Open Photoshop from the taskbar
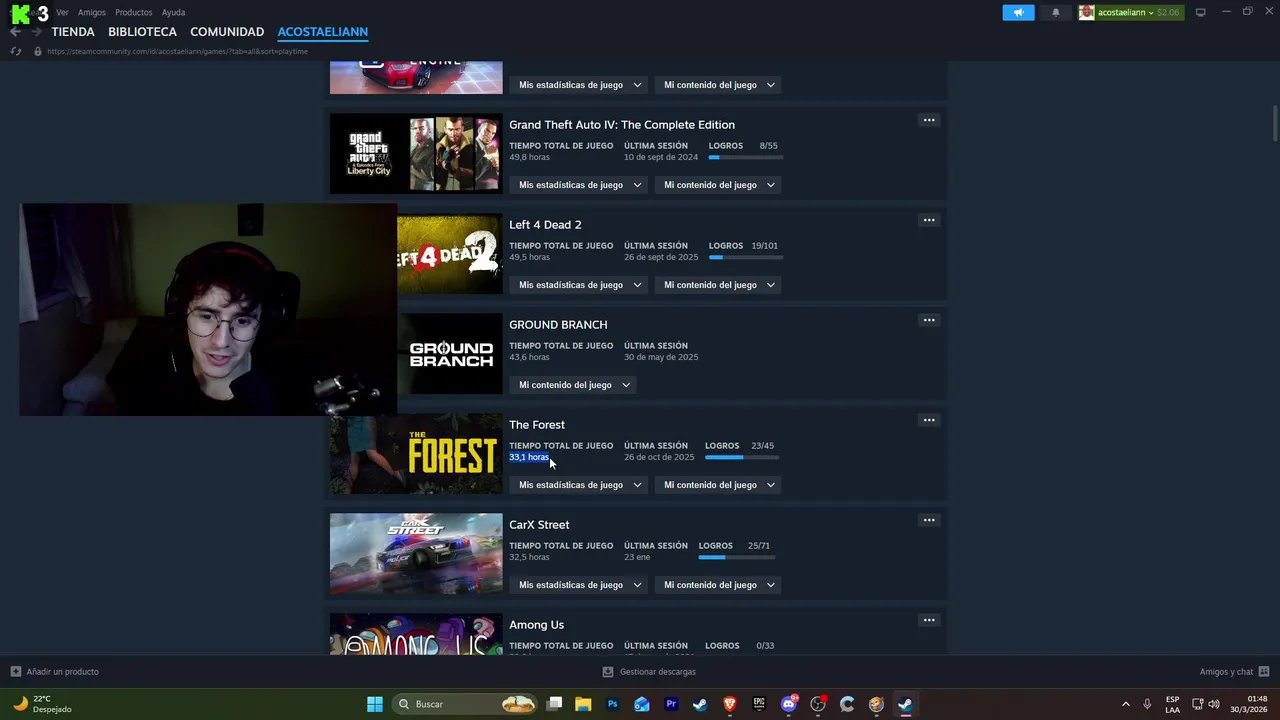The height and width of the screenshot is (720, 1280). (612, 704)
